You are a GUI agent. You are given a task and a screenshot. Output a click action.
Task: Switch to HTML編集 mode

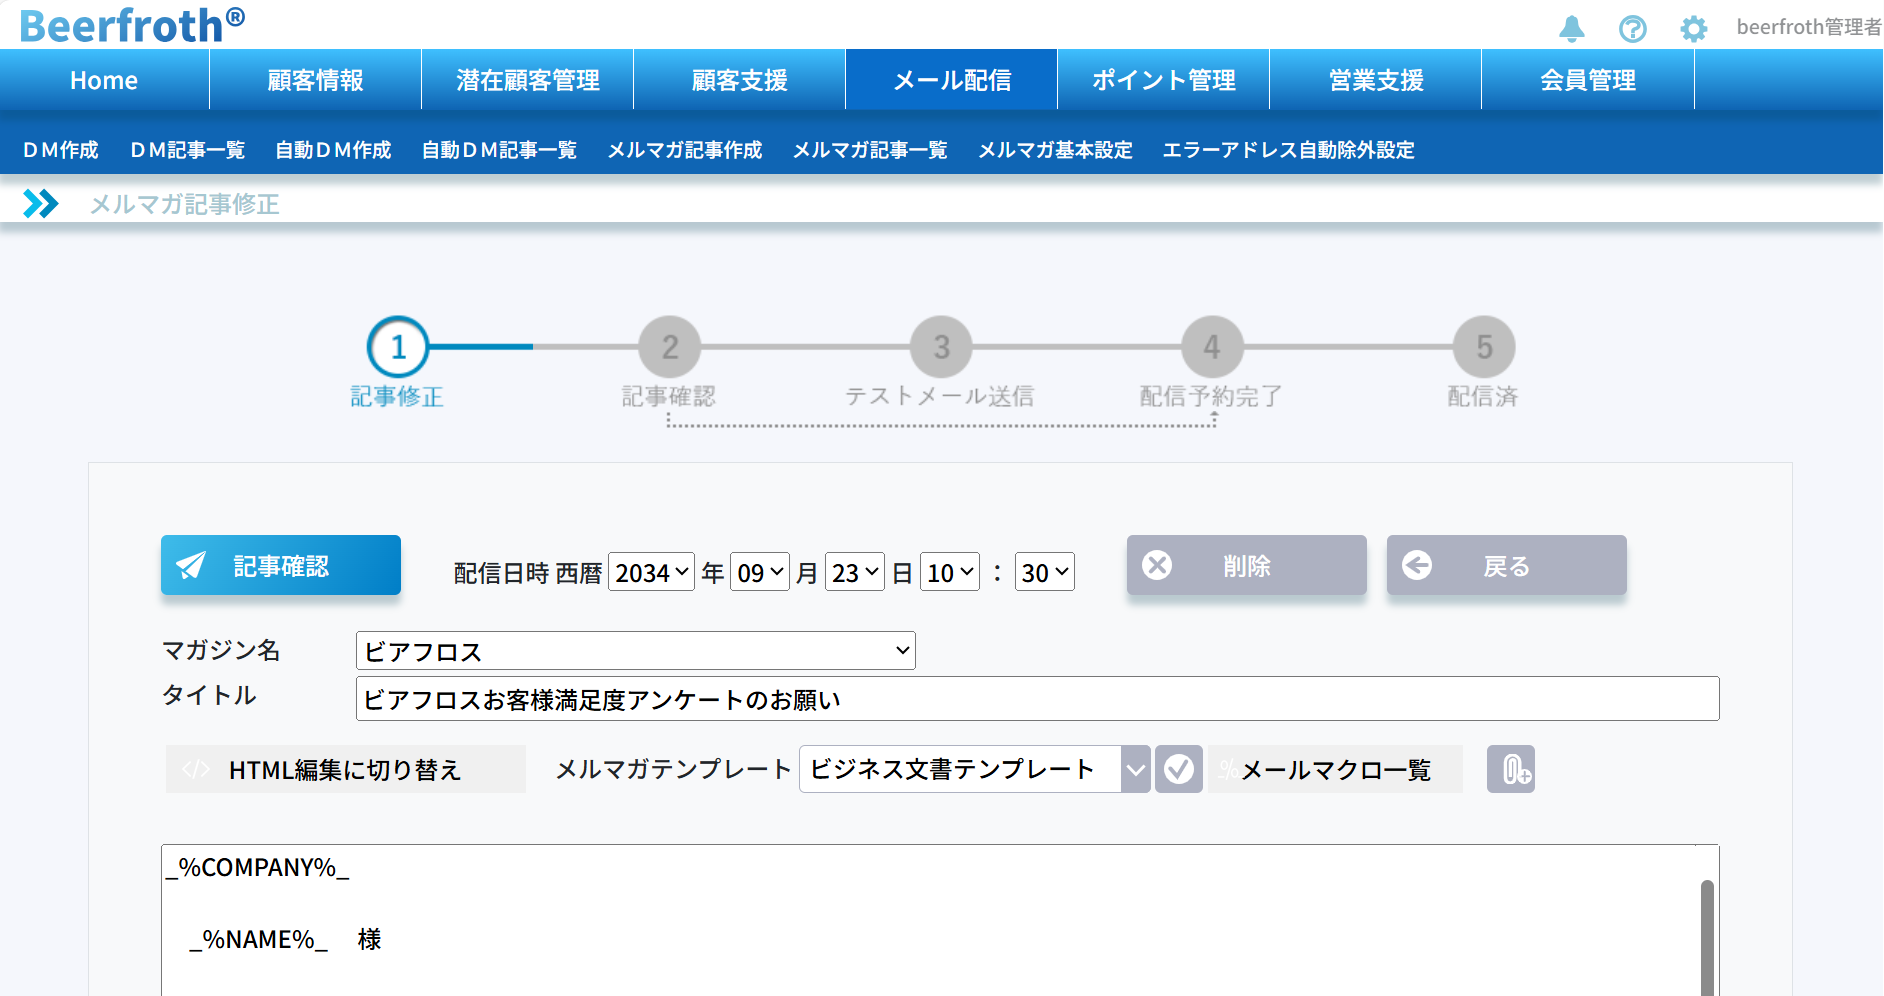(345, 769)
